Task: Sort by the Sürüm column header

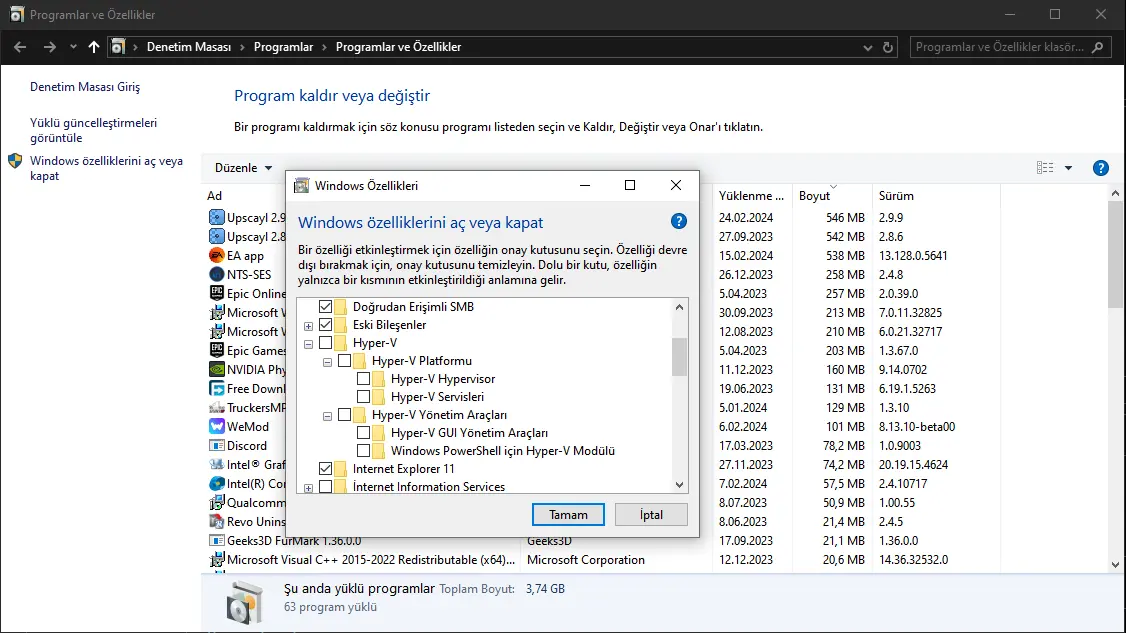Action: (896, 195)
